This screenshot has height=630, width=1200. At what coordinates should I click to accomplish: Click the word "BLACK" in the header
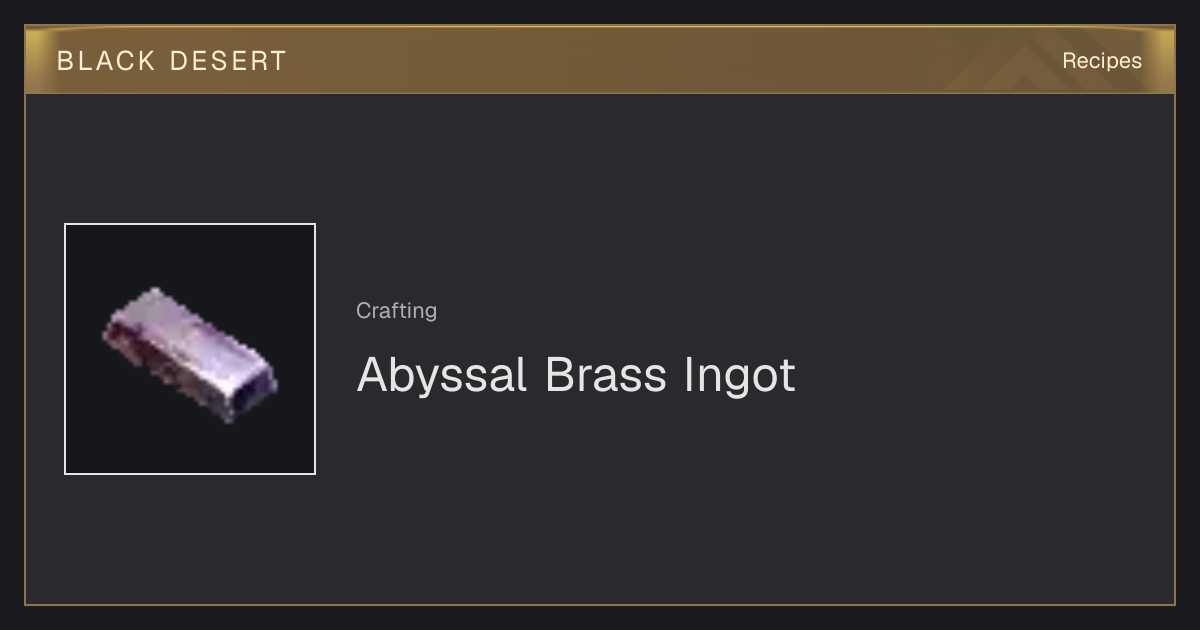(106, 61)
